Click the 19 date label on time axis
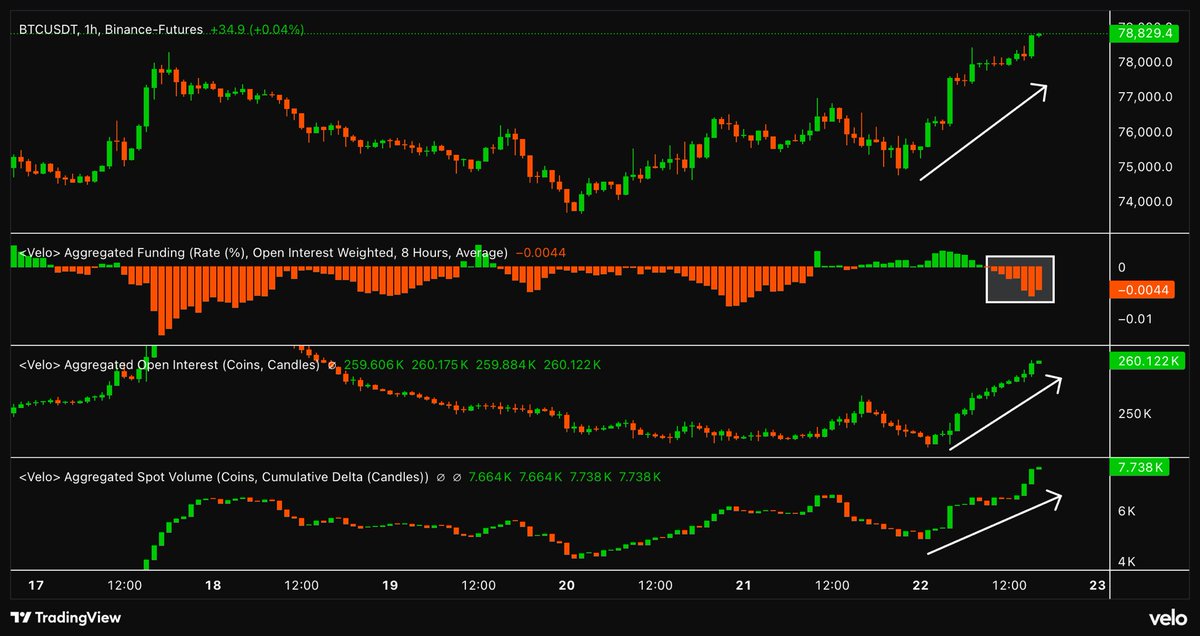Viewport: 1200px width, 636px height. 390,586
